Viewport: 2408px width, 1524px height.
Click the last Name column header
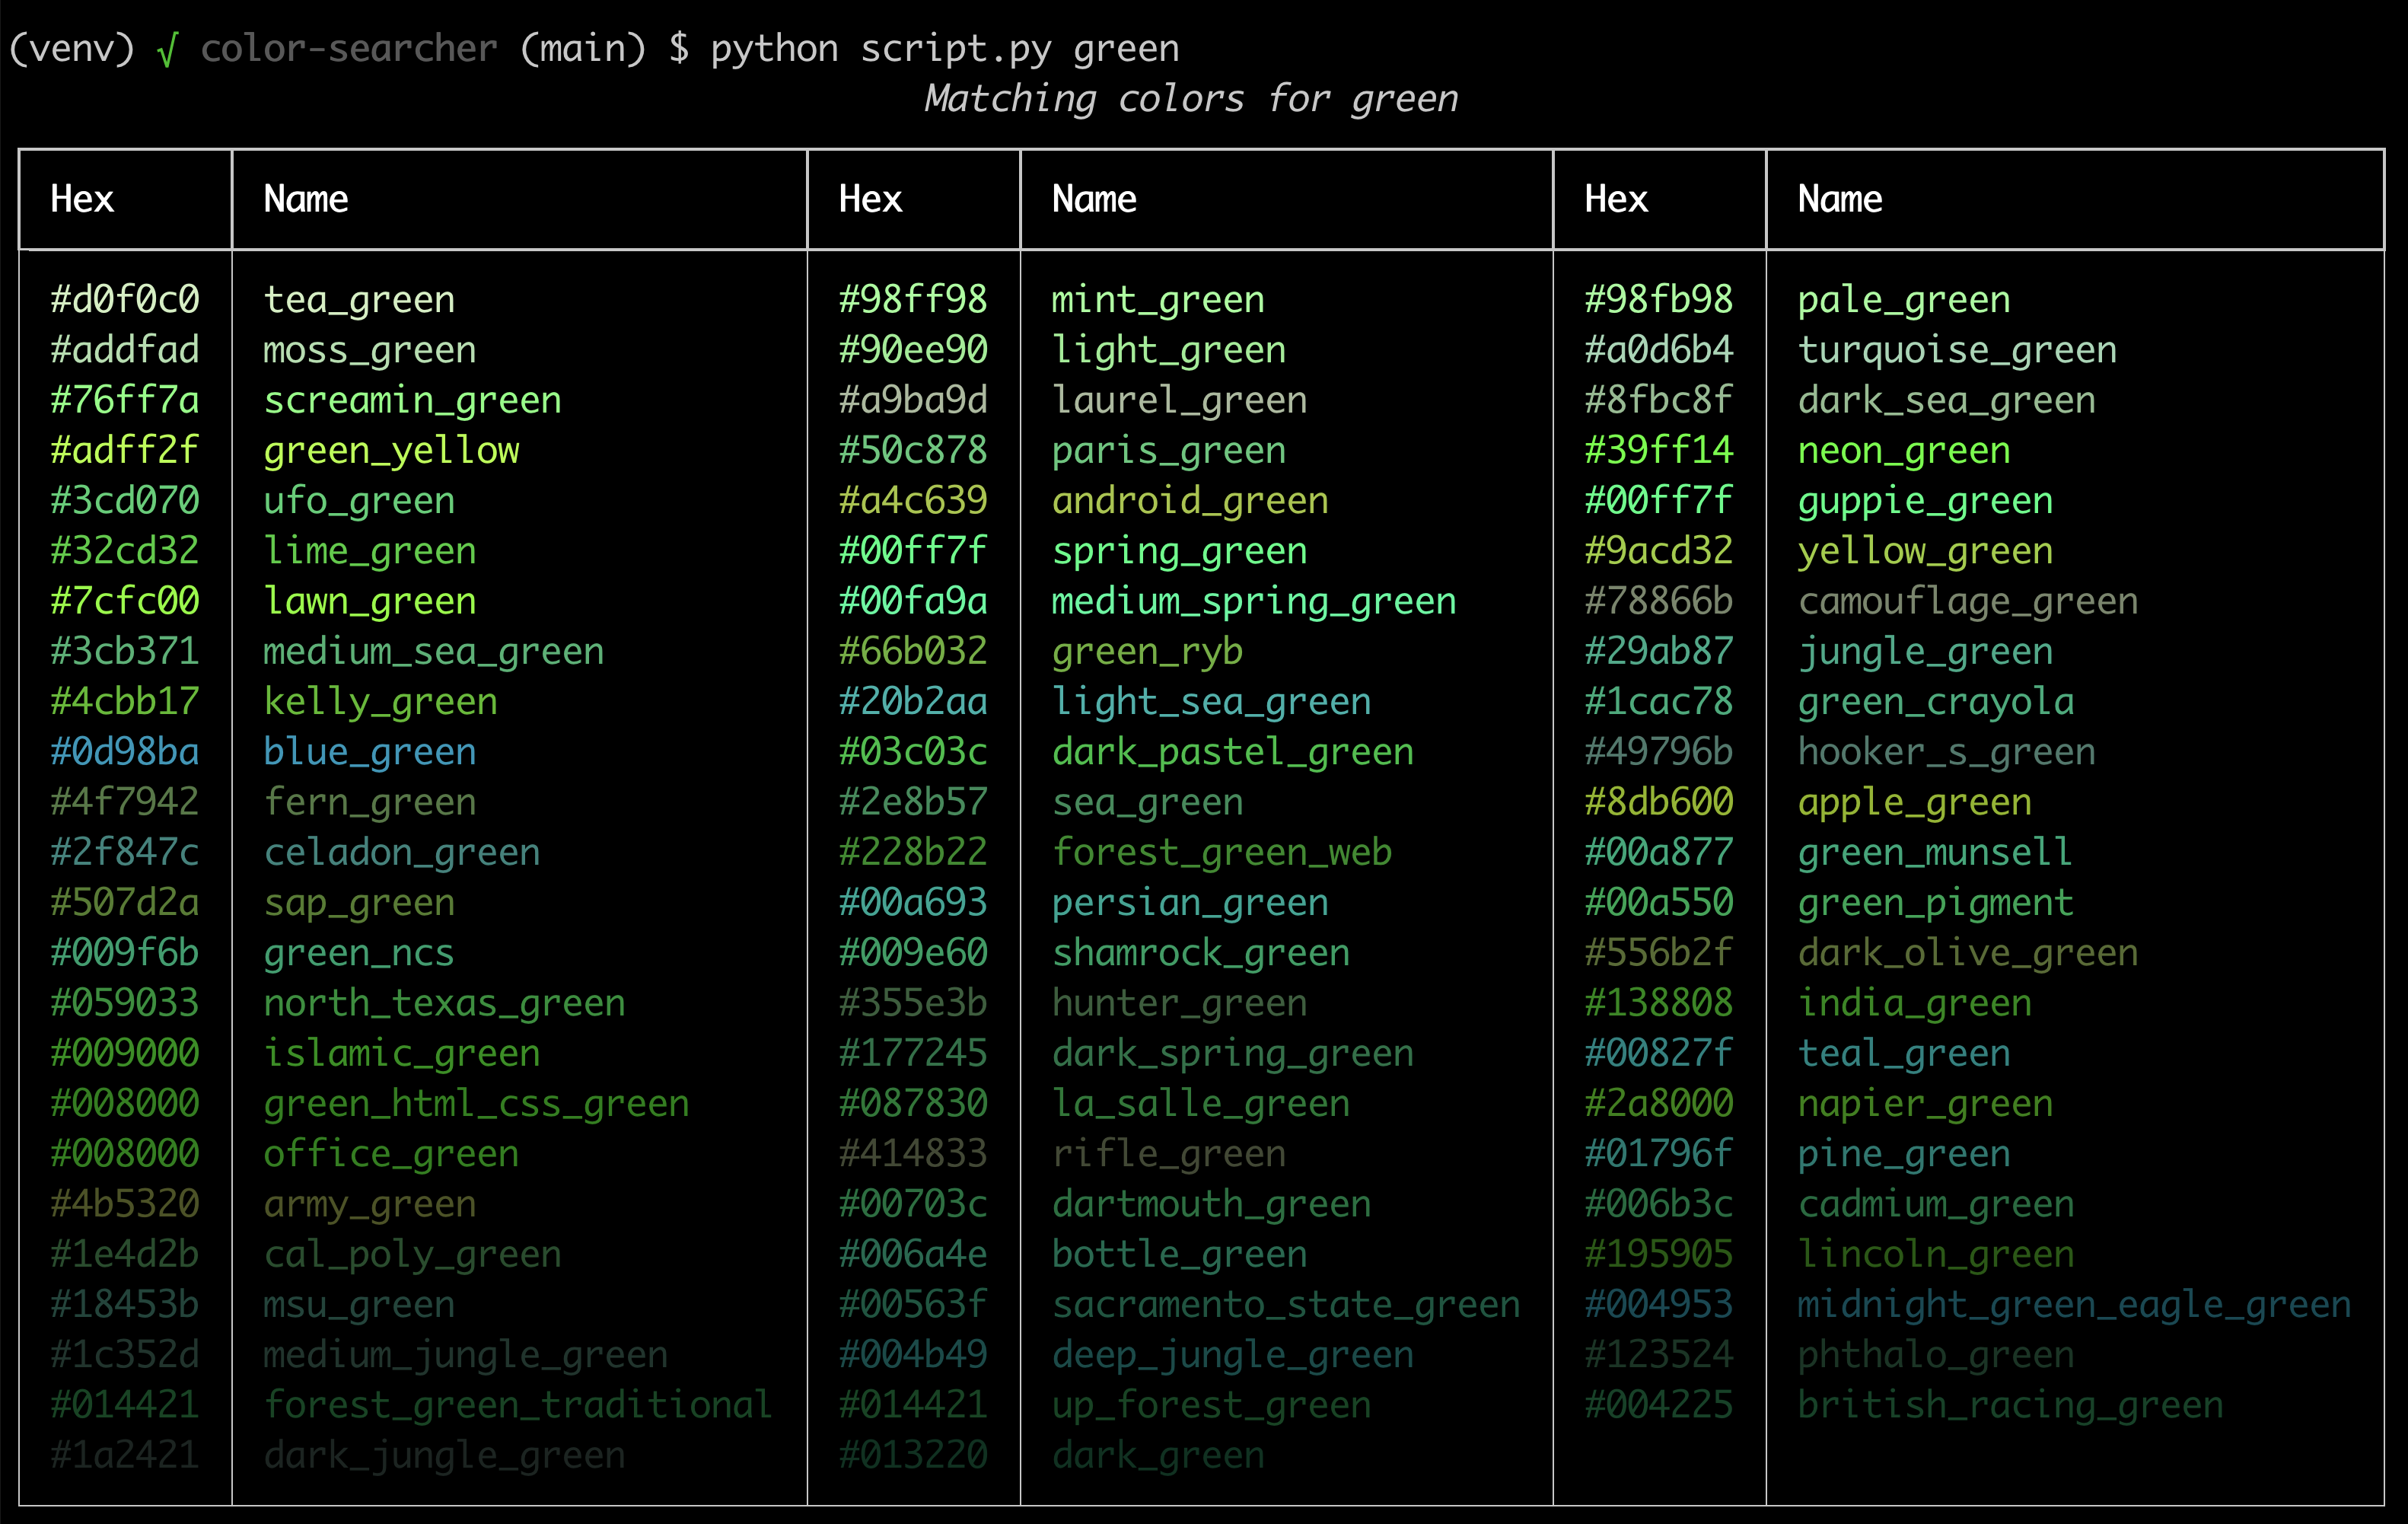[1839, 199]
